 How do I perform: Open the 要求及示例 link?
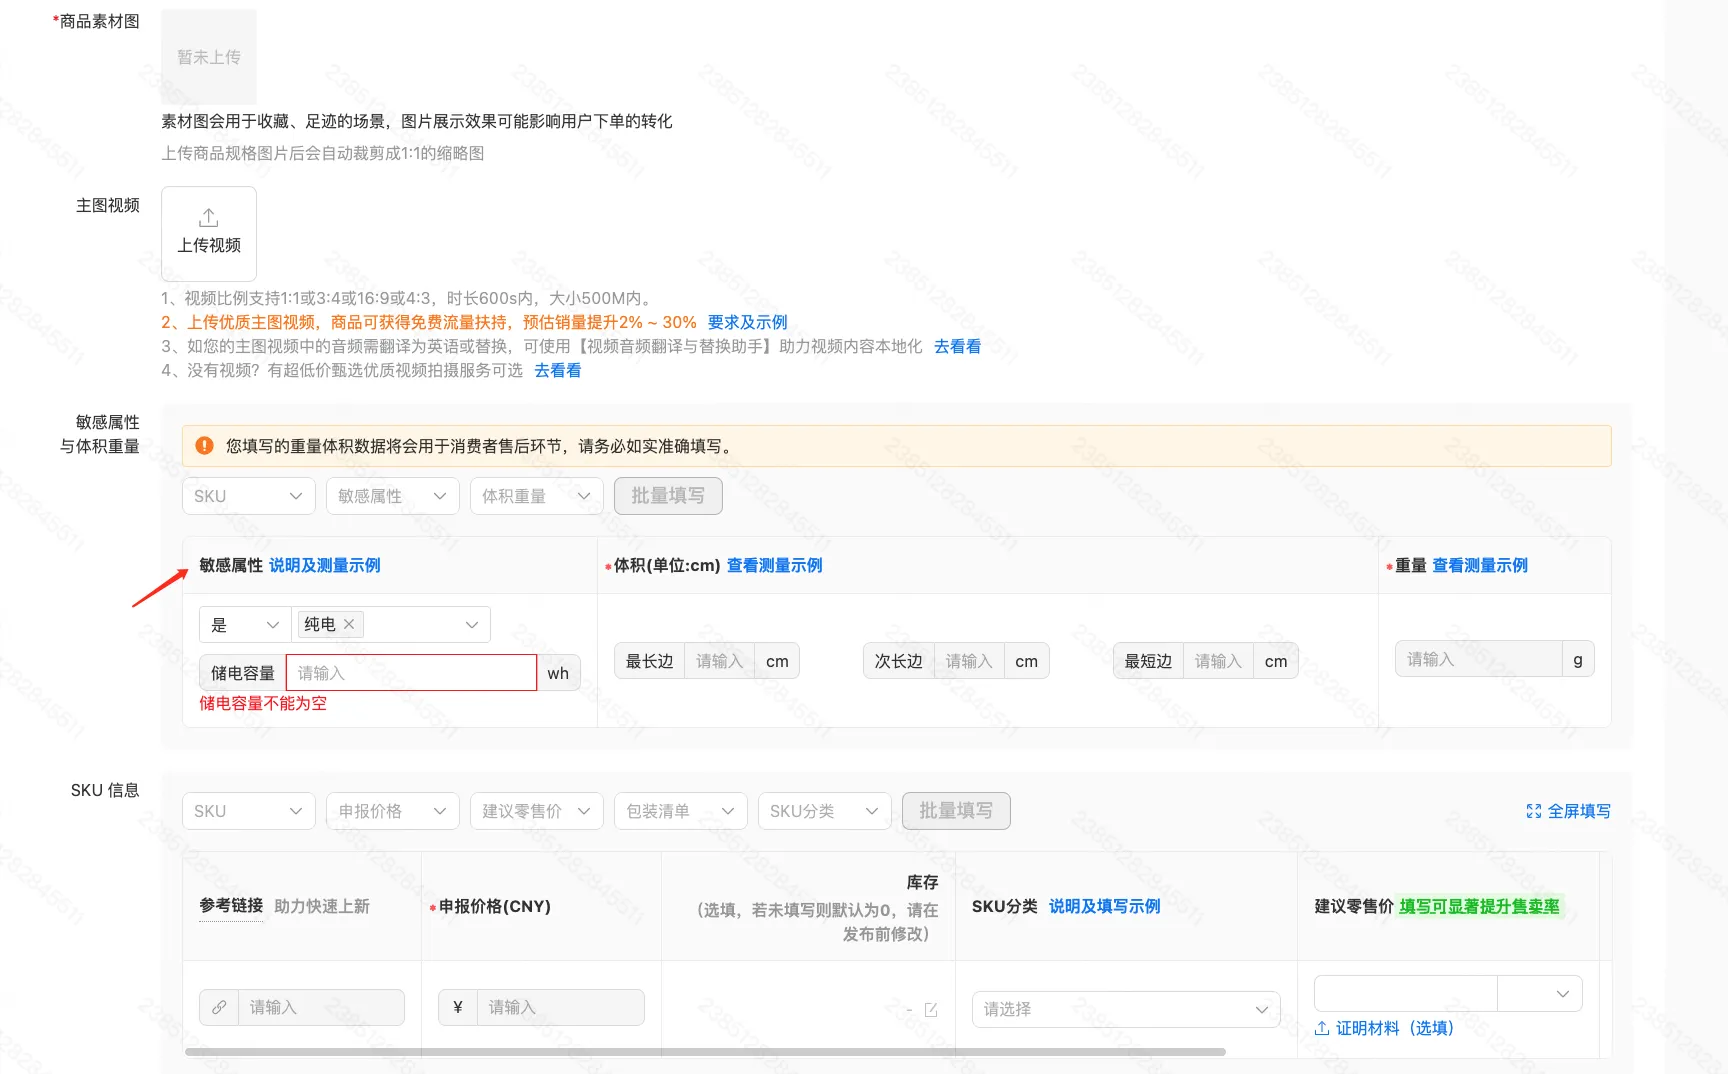pos(747,322)
